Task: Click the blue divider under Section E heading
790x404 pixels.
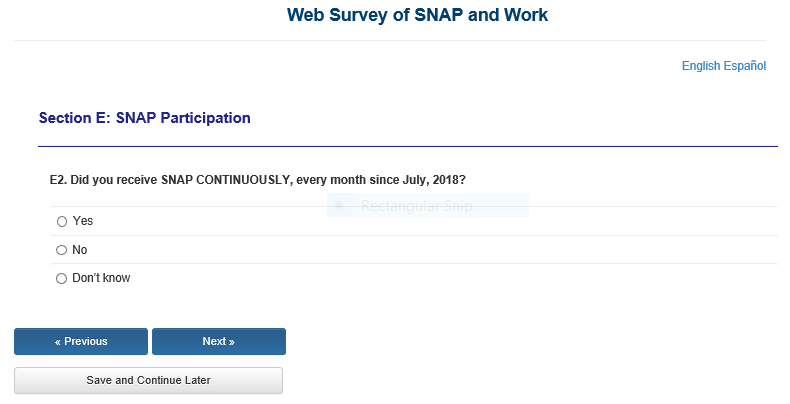Action: pos(408,146)
